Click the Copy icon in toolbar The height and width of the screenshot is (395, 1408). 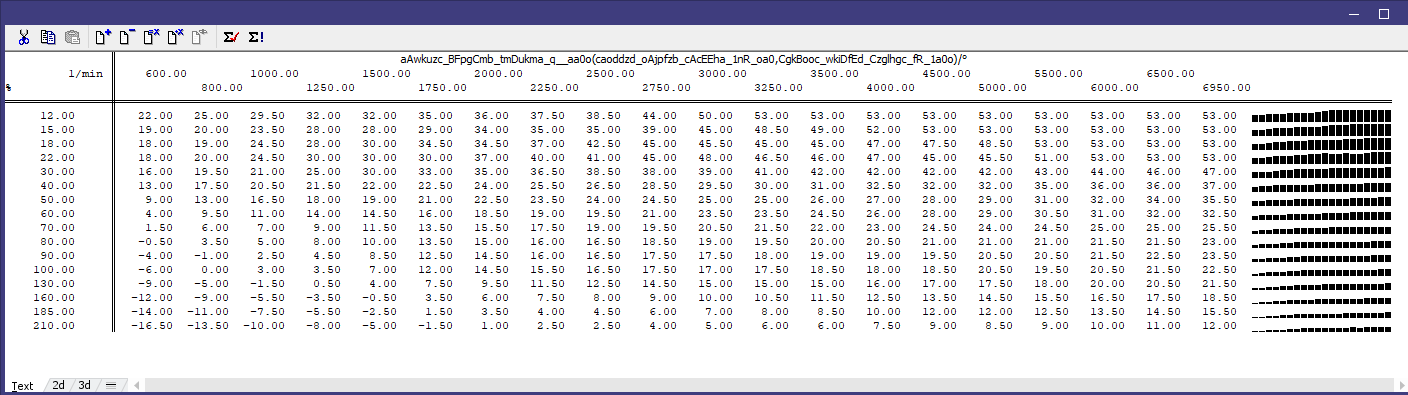48,37
